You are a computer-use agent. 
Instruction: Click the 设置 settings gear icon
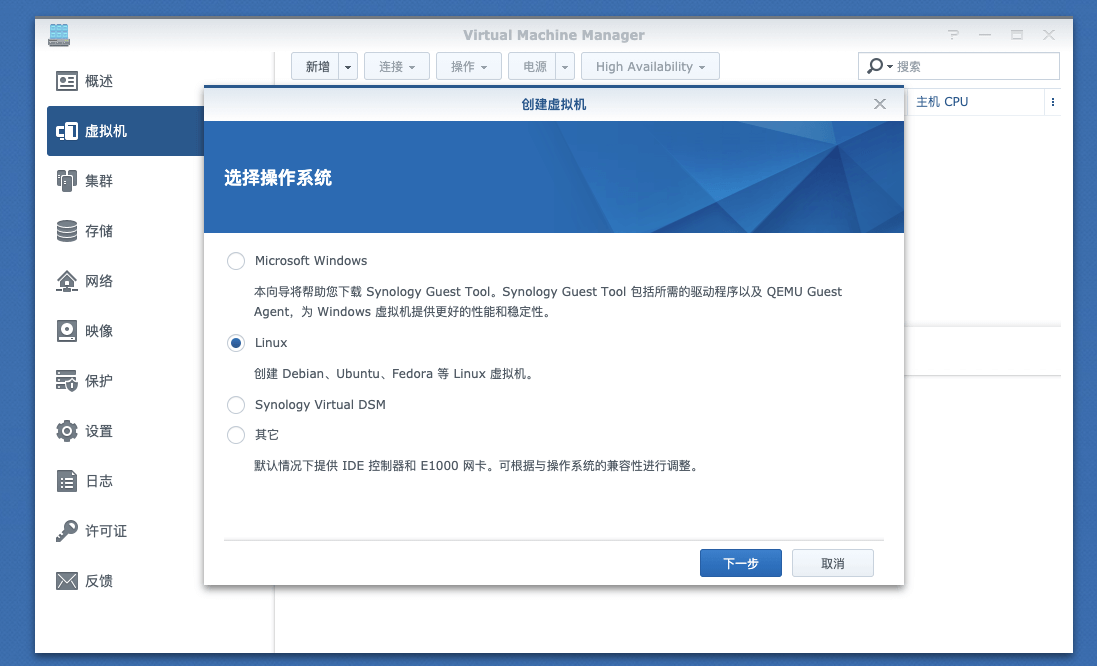tap(66, 431)
